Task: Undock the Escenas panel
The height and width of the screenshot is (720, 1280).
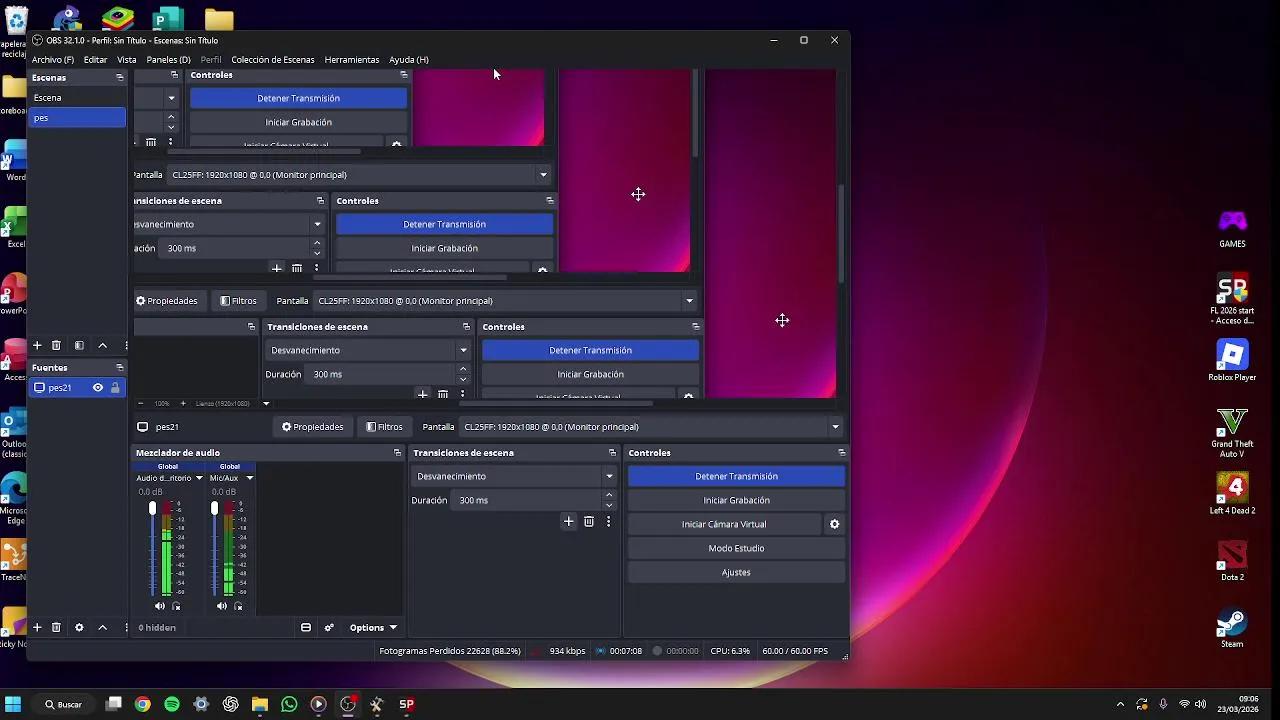Action: (x=120, y=77)
